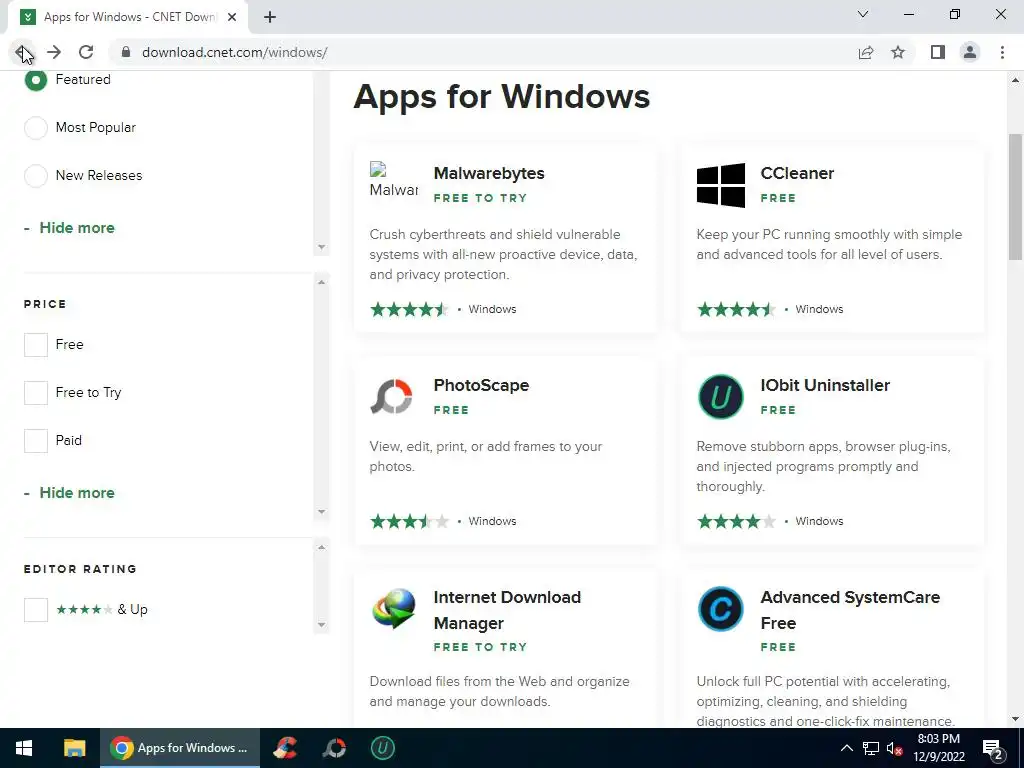Open a new tab with plus icon
This screenshot has height=768, width=1024.
tap(270, 17)
